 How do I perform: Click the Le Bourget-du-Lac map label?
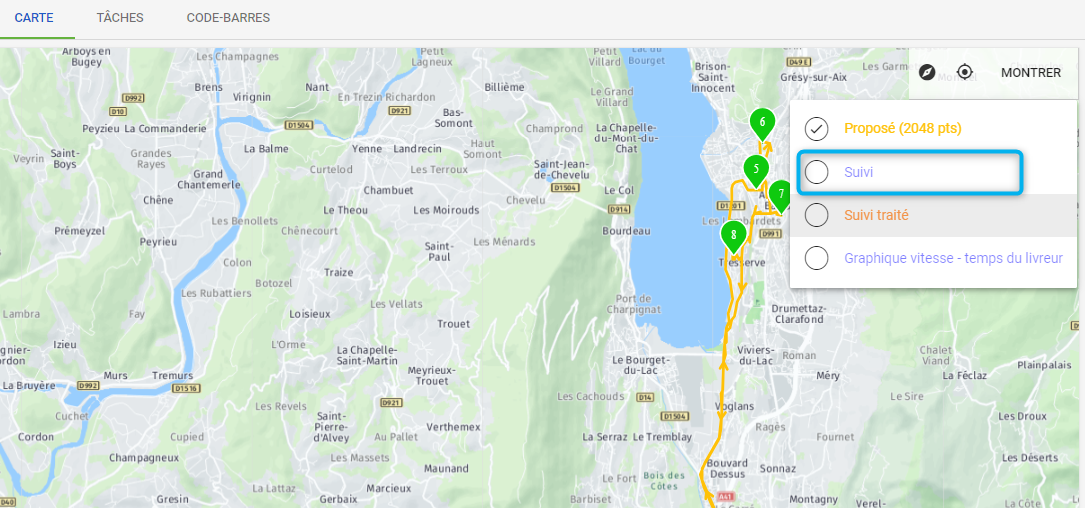(643, 366)
